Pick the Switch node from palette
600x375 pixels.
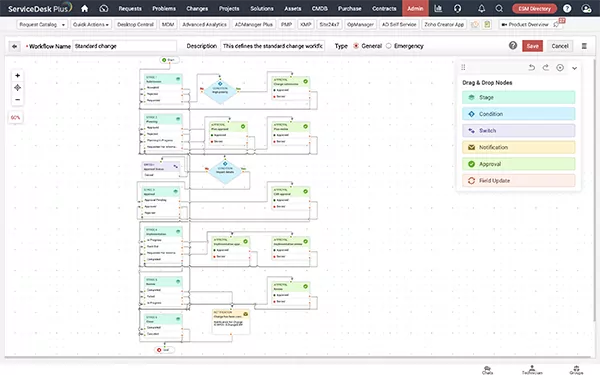coord(518,130)
